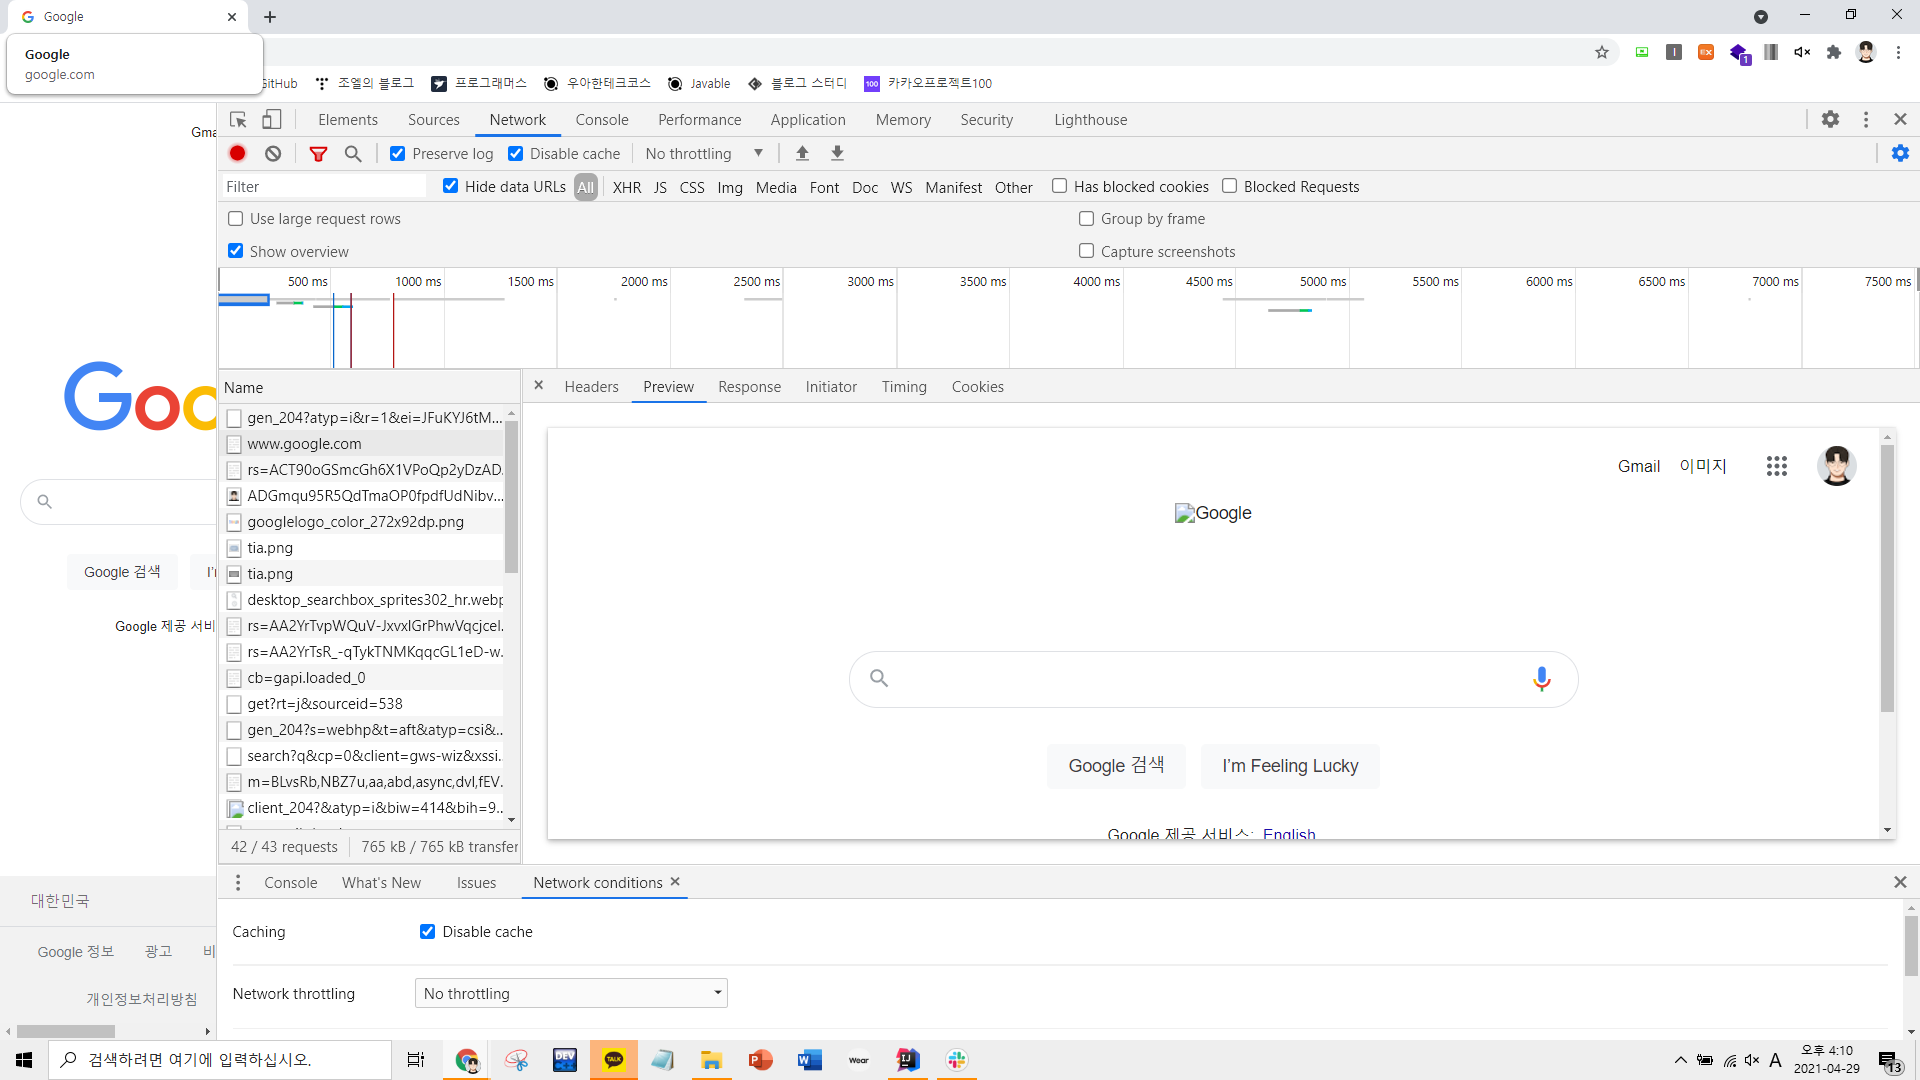Disable the Hide data URLs option

coord(450,186)
